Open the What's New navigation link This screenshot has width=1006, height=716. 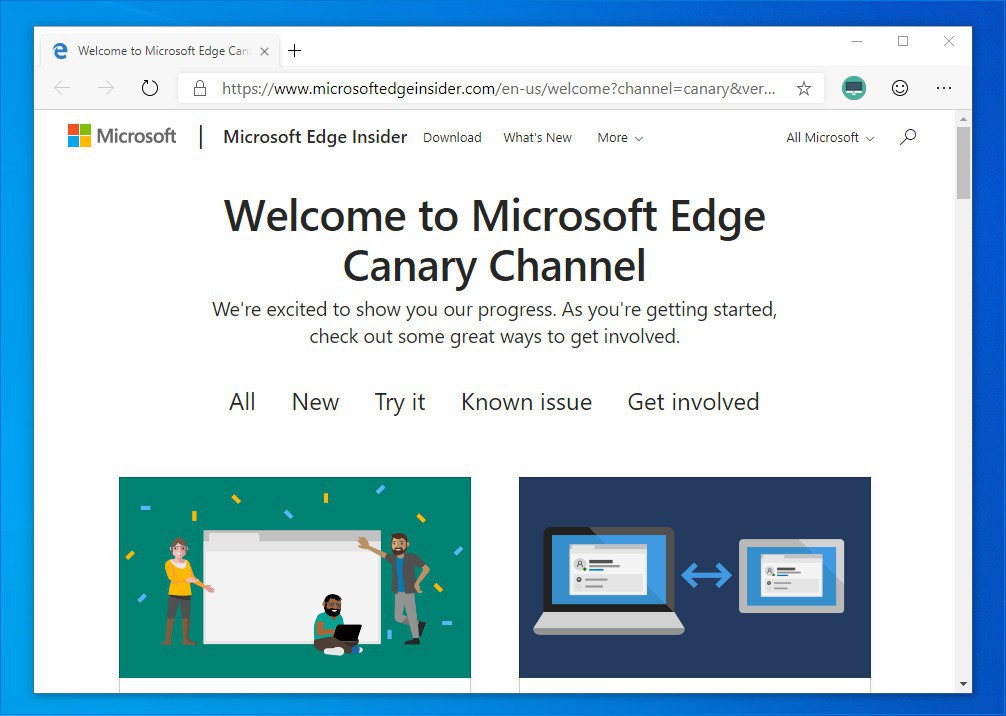coord(537,137)
